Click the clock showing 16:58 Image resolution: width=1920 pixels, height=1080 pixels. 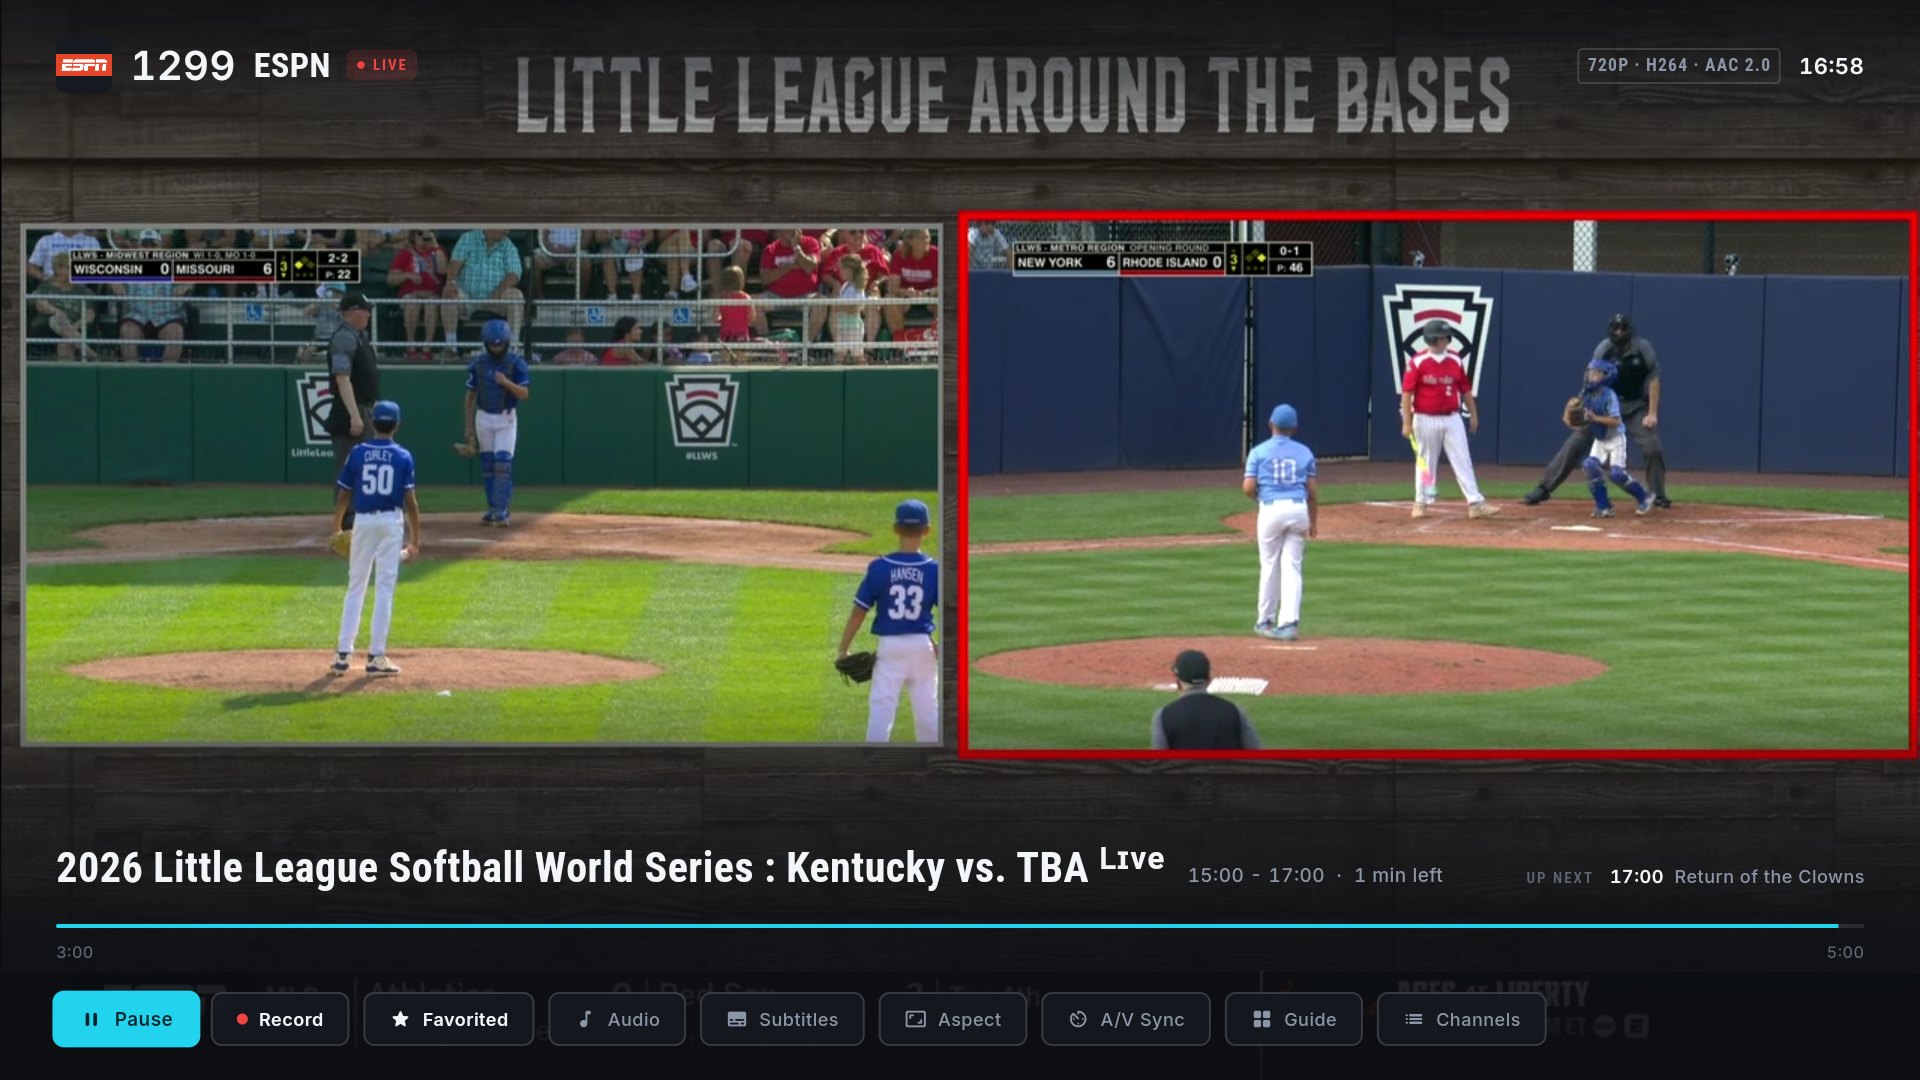[1831, 66]
